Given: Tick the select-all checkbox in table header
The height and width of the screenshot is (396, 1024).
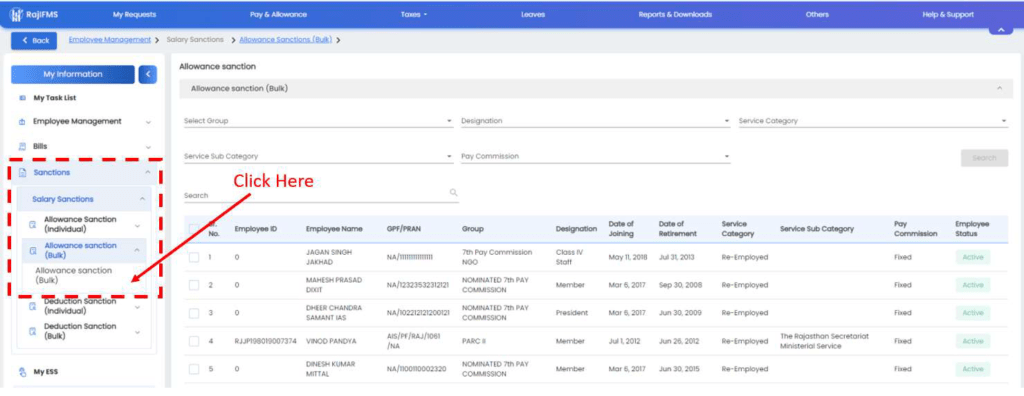Looking at the screenshot, I should pyautogui.click(x=194, y=229).
